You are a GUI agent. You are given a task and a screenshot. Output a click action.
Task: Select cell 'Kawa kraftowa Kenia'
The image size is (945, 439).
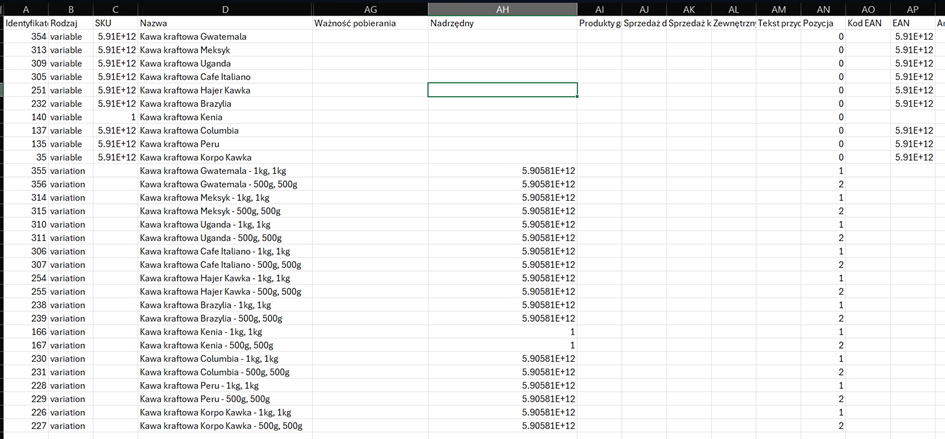[x=225, y=117]
